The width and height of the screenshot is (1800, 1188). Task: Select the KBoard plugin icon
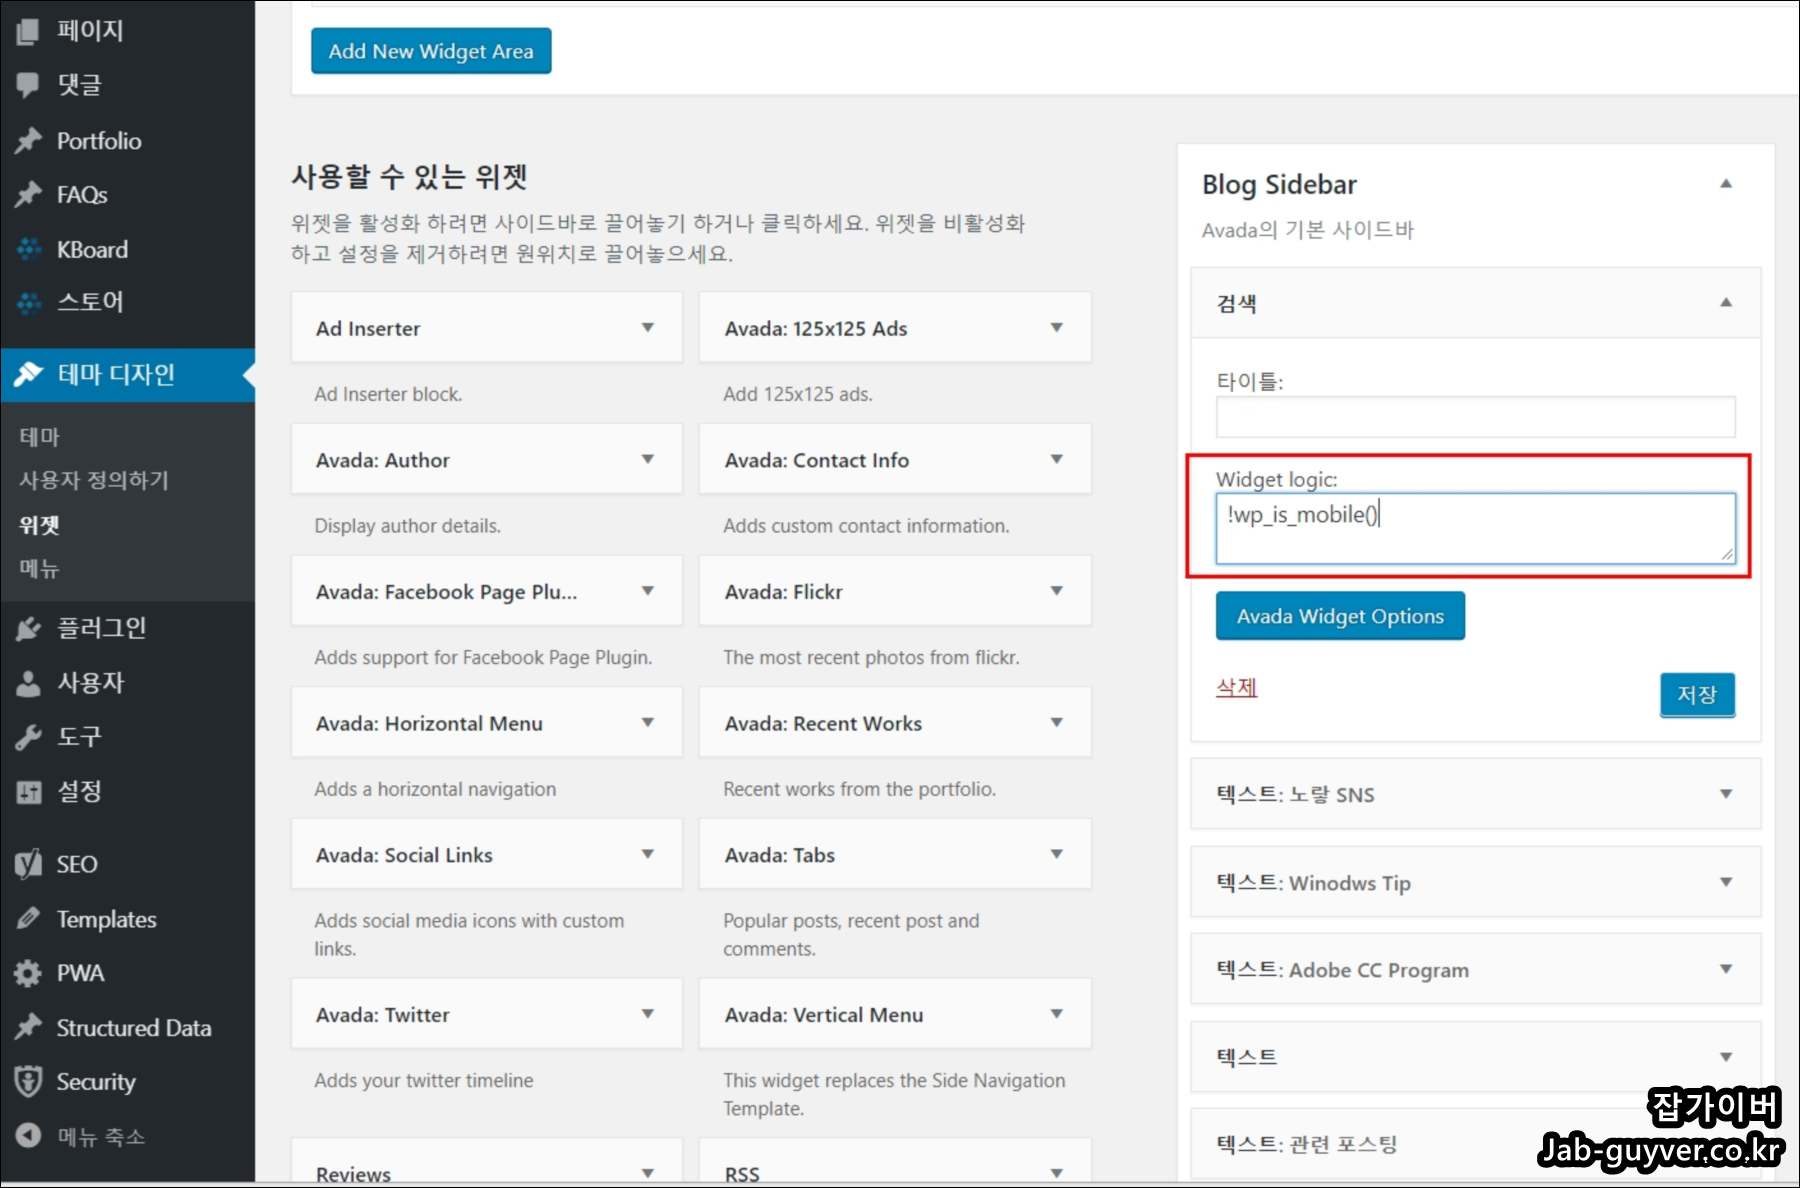pyautogui.click(x=28, y=249)
